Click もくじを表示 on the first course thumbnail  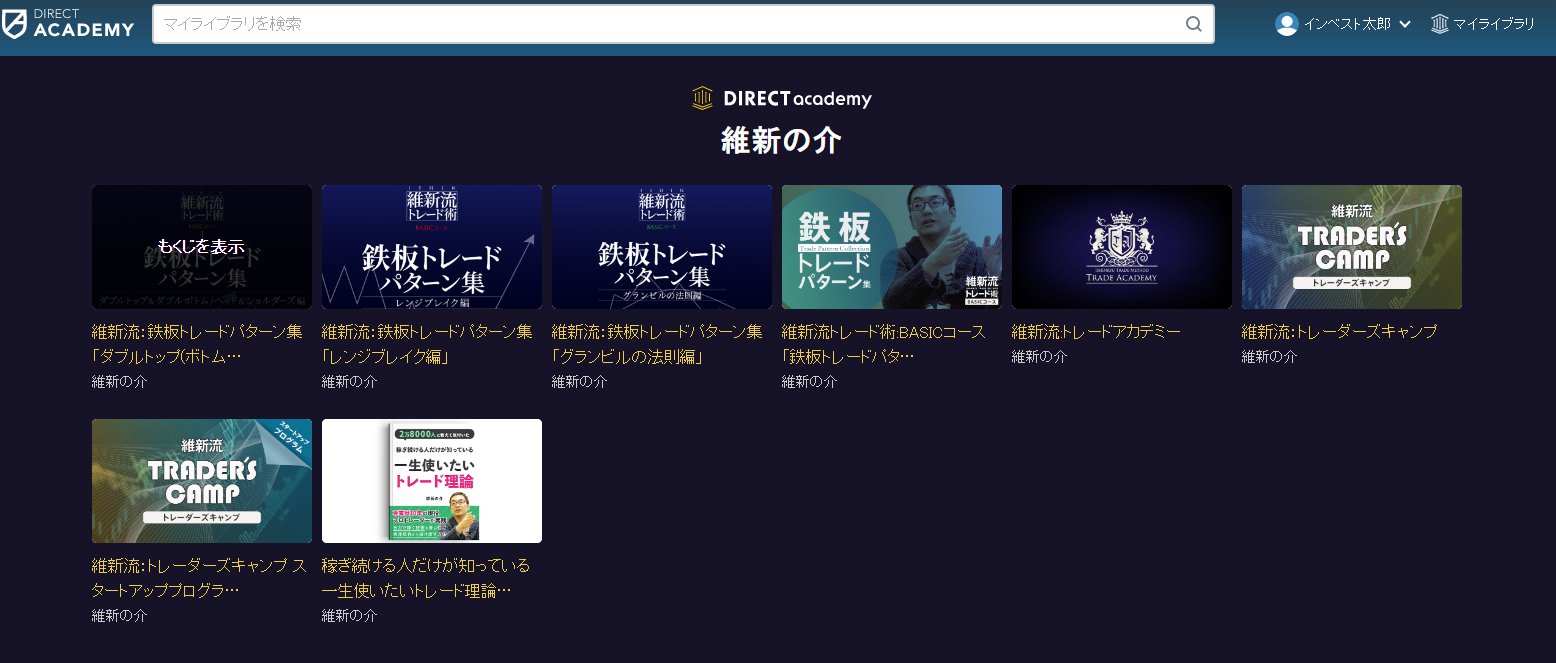point(201,246)
